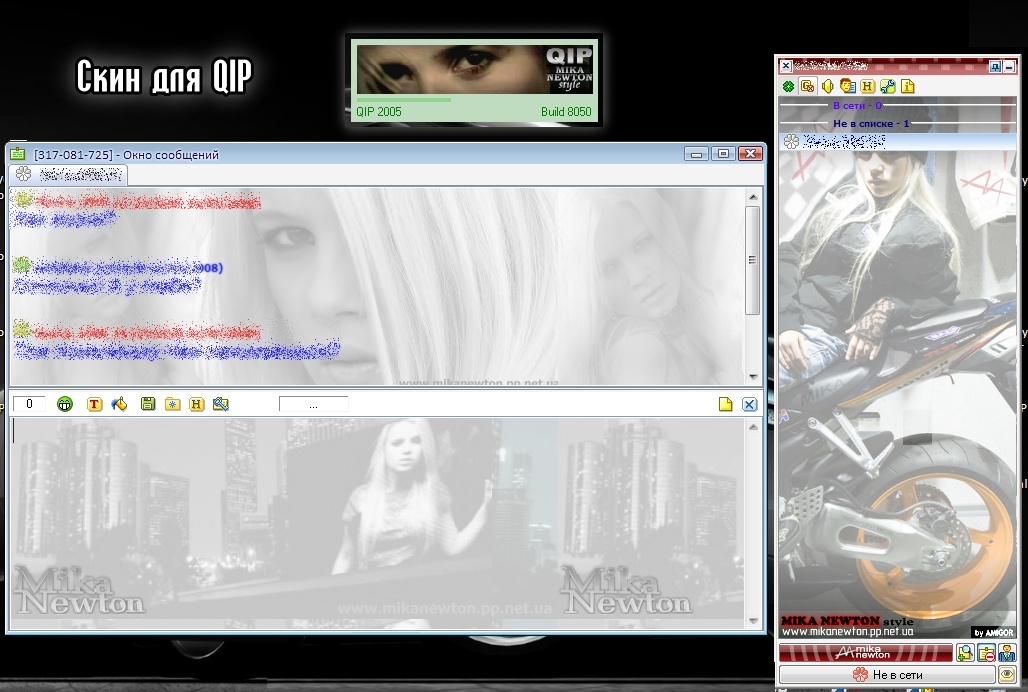Click the upper chat scrollbar up arrow
The height and width of the screenshot is (692, 1028).
pyautogui.click(x=753, y=197)
